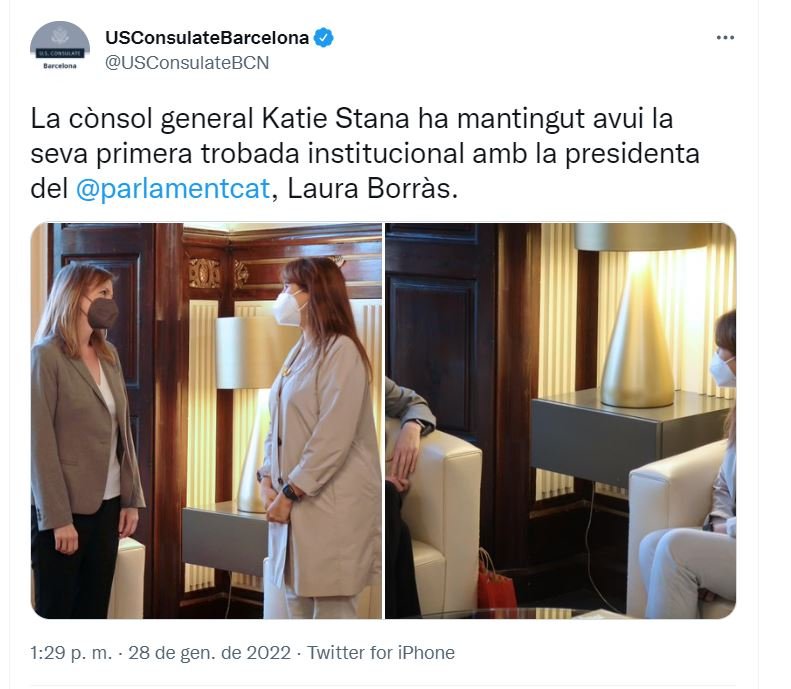Open the tweet's three-dot more options
The image size is (791, 689).
point(726,38)
